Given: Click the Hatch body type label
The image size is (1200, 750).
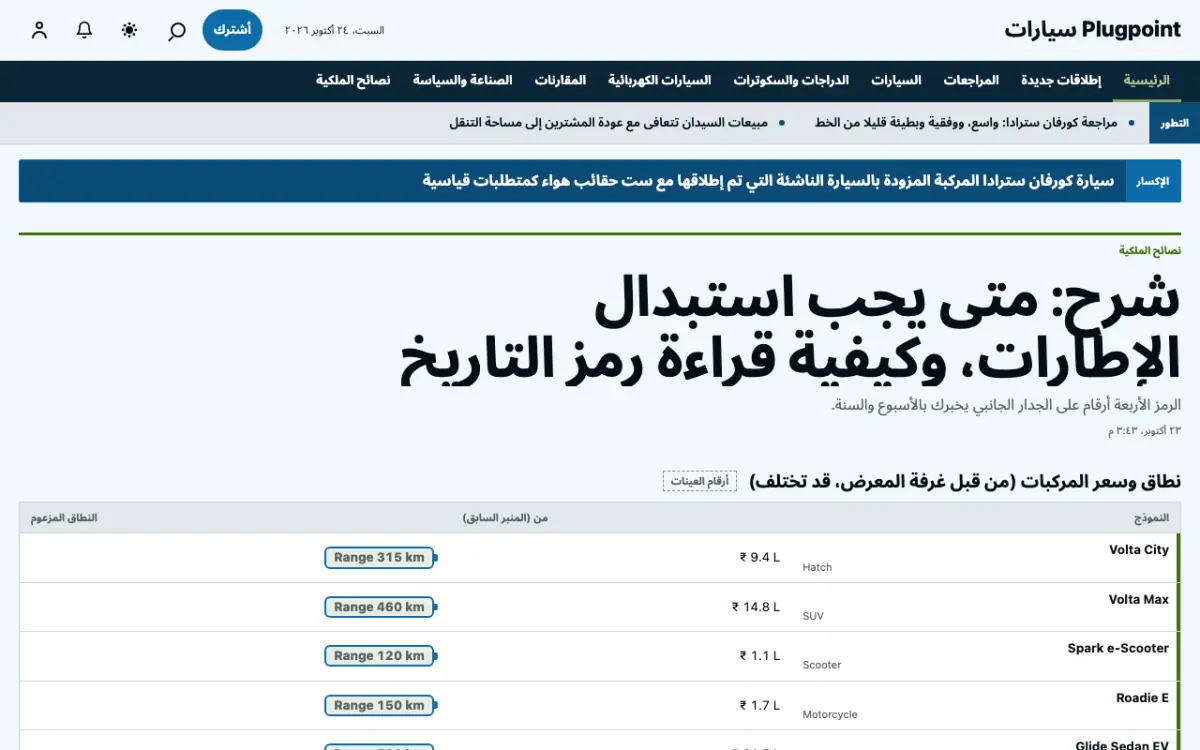Looking at the screenshot, I should (x=817, y=567).
